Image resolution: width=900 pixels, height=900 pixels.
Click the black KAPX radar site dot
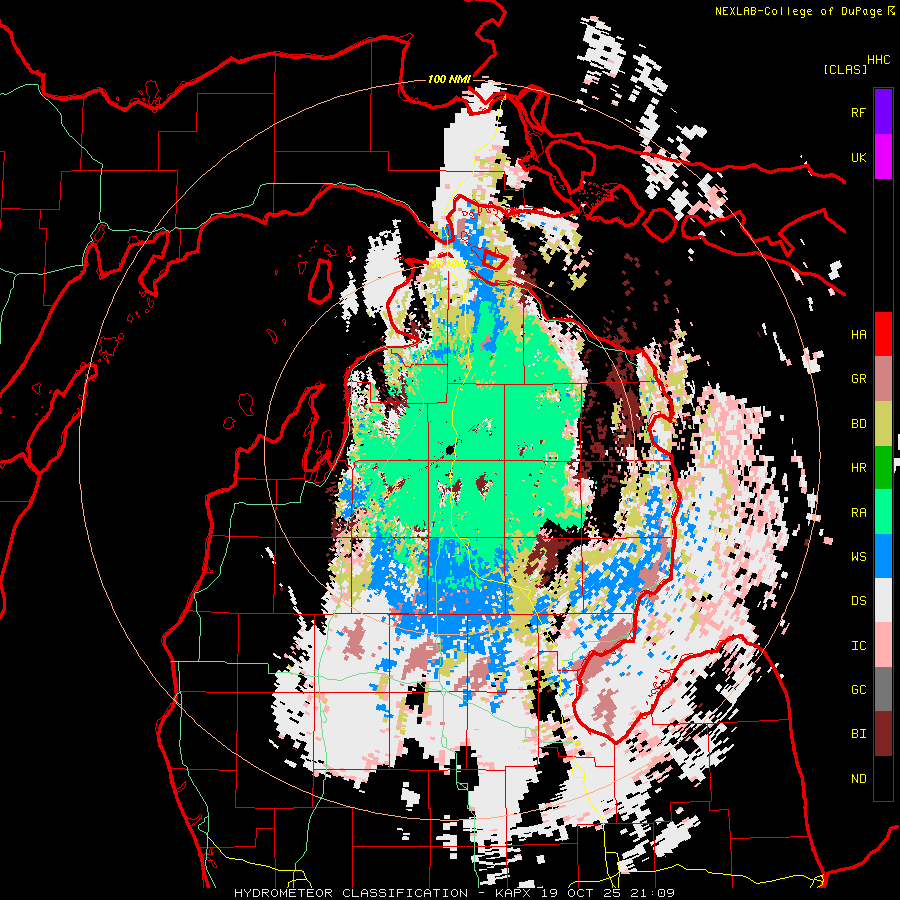click(x=451, y=449)
